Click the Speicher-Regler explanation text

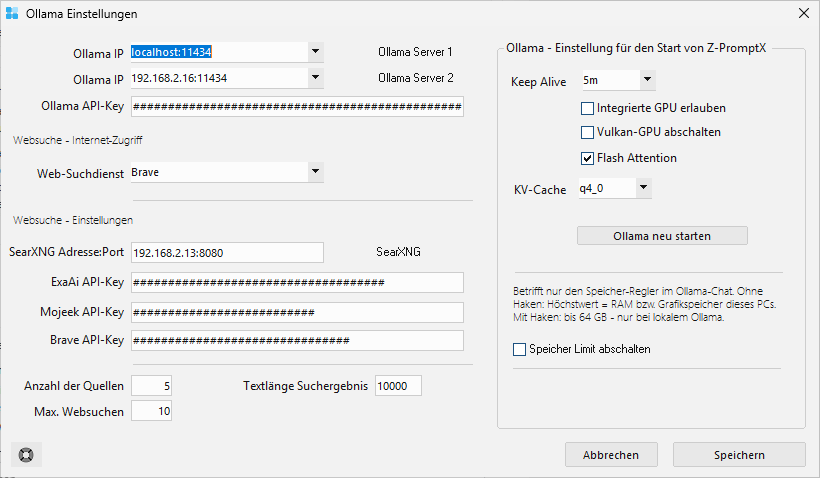644,304
